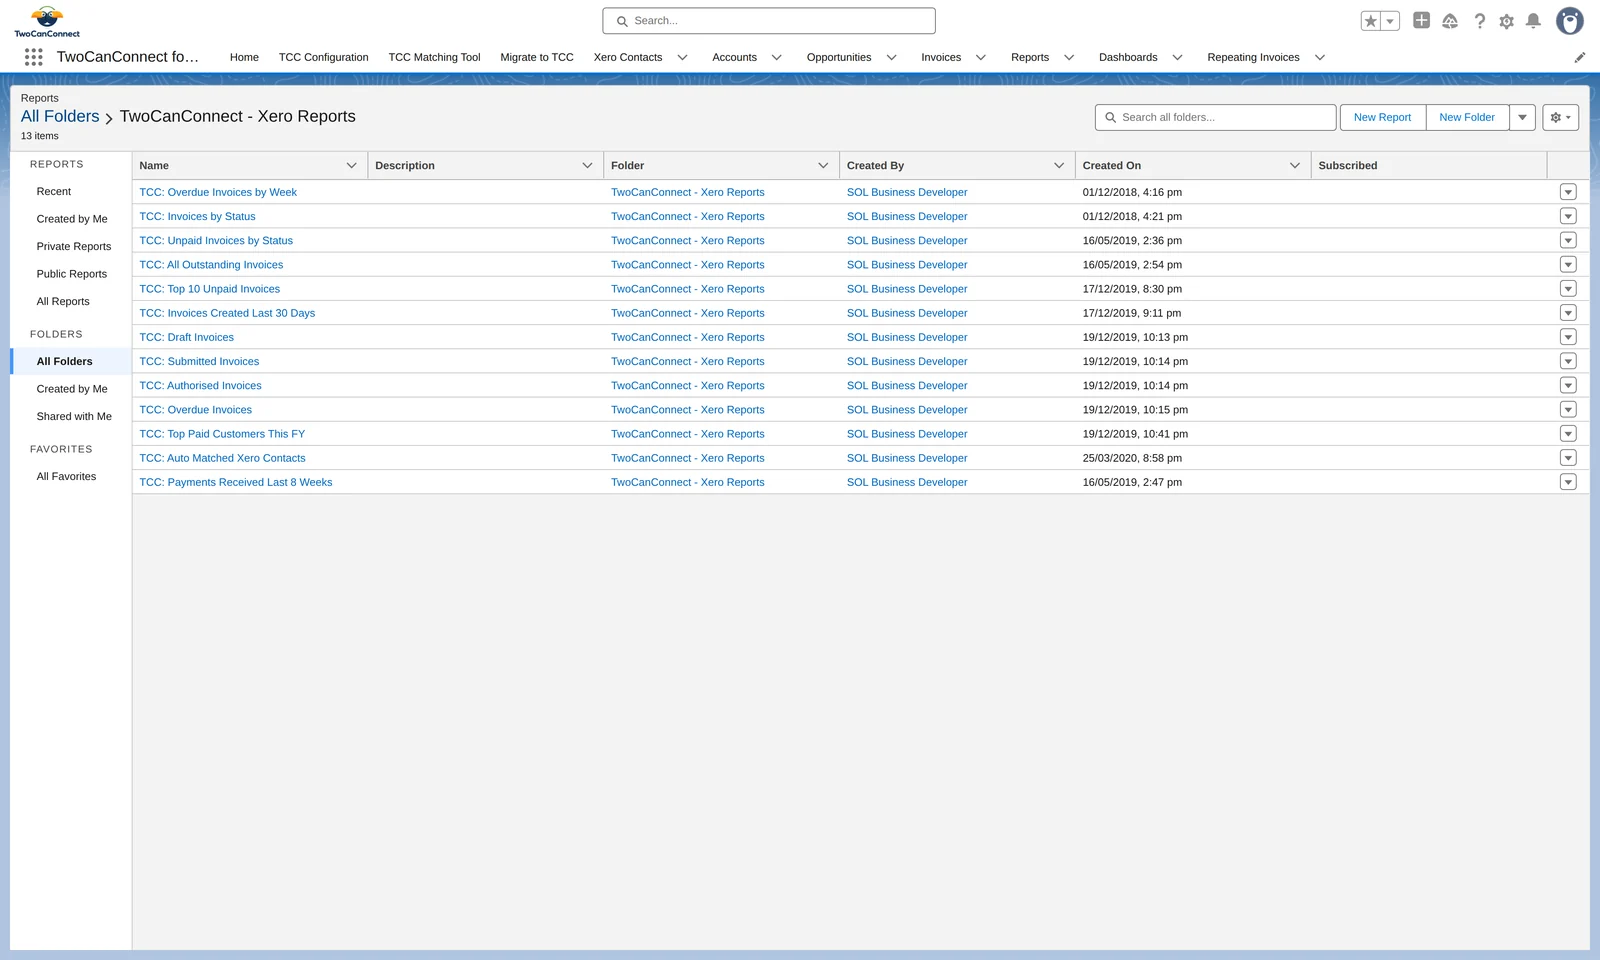The height and width of the screenshot is (960, 1600).
Task: Open row actions for Authorised Invoices
Action: coord(1568,385)
